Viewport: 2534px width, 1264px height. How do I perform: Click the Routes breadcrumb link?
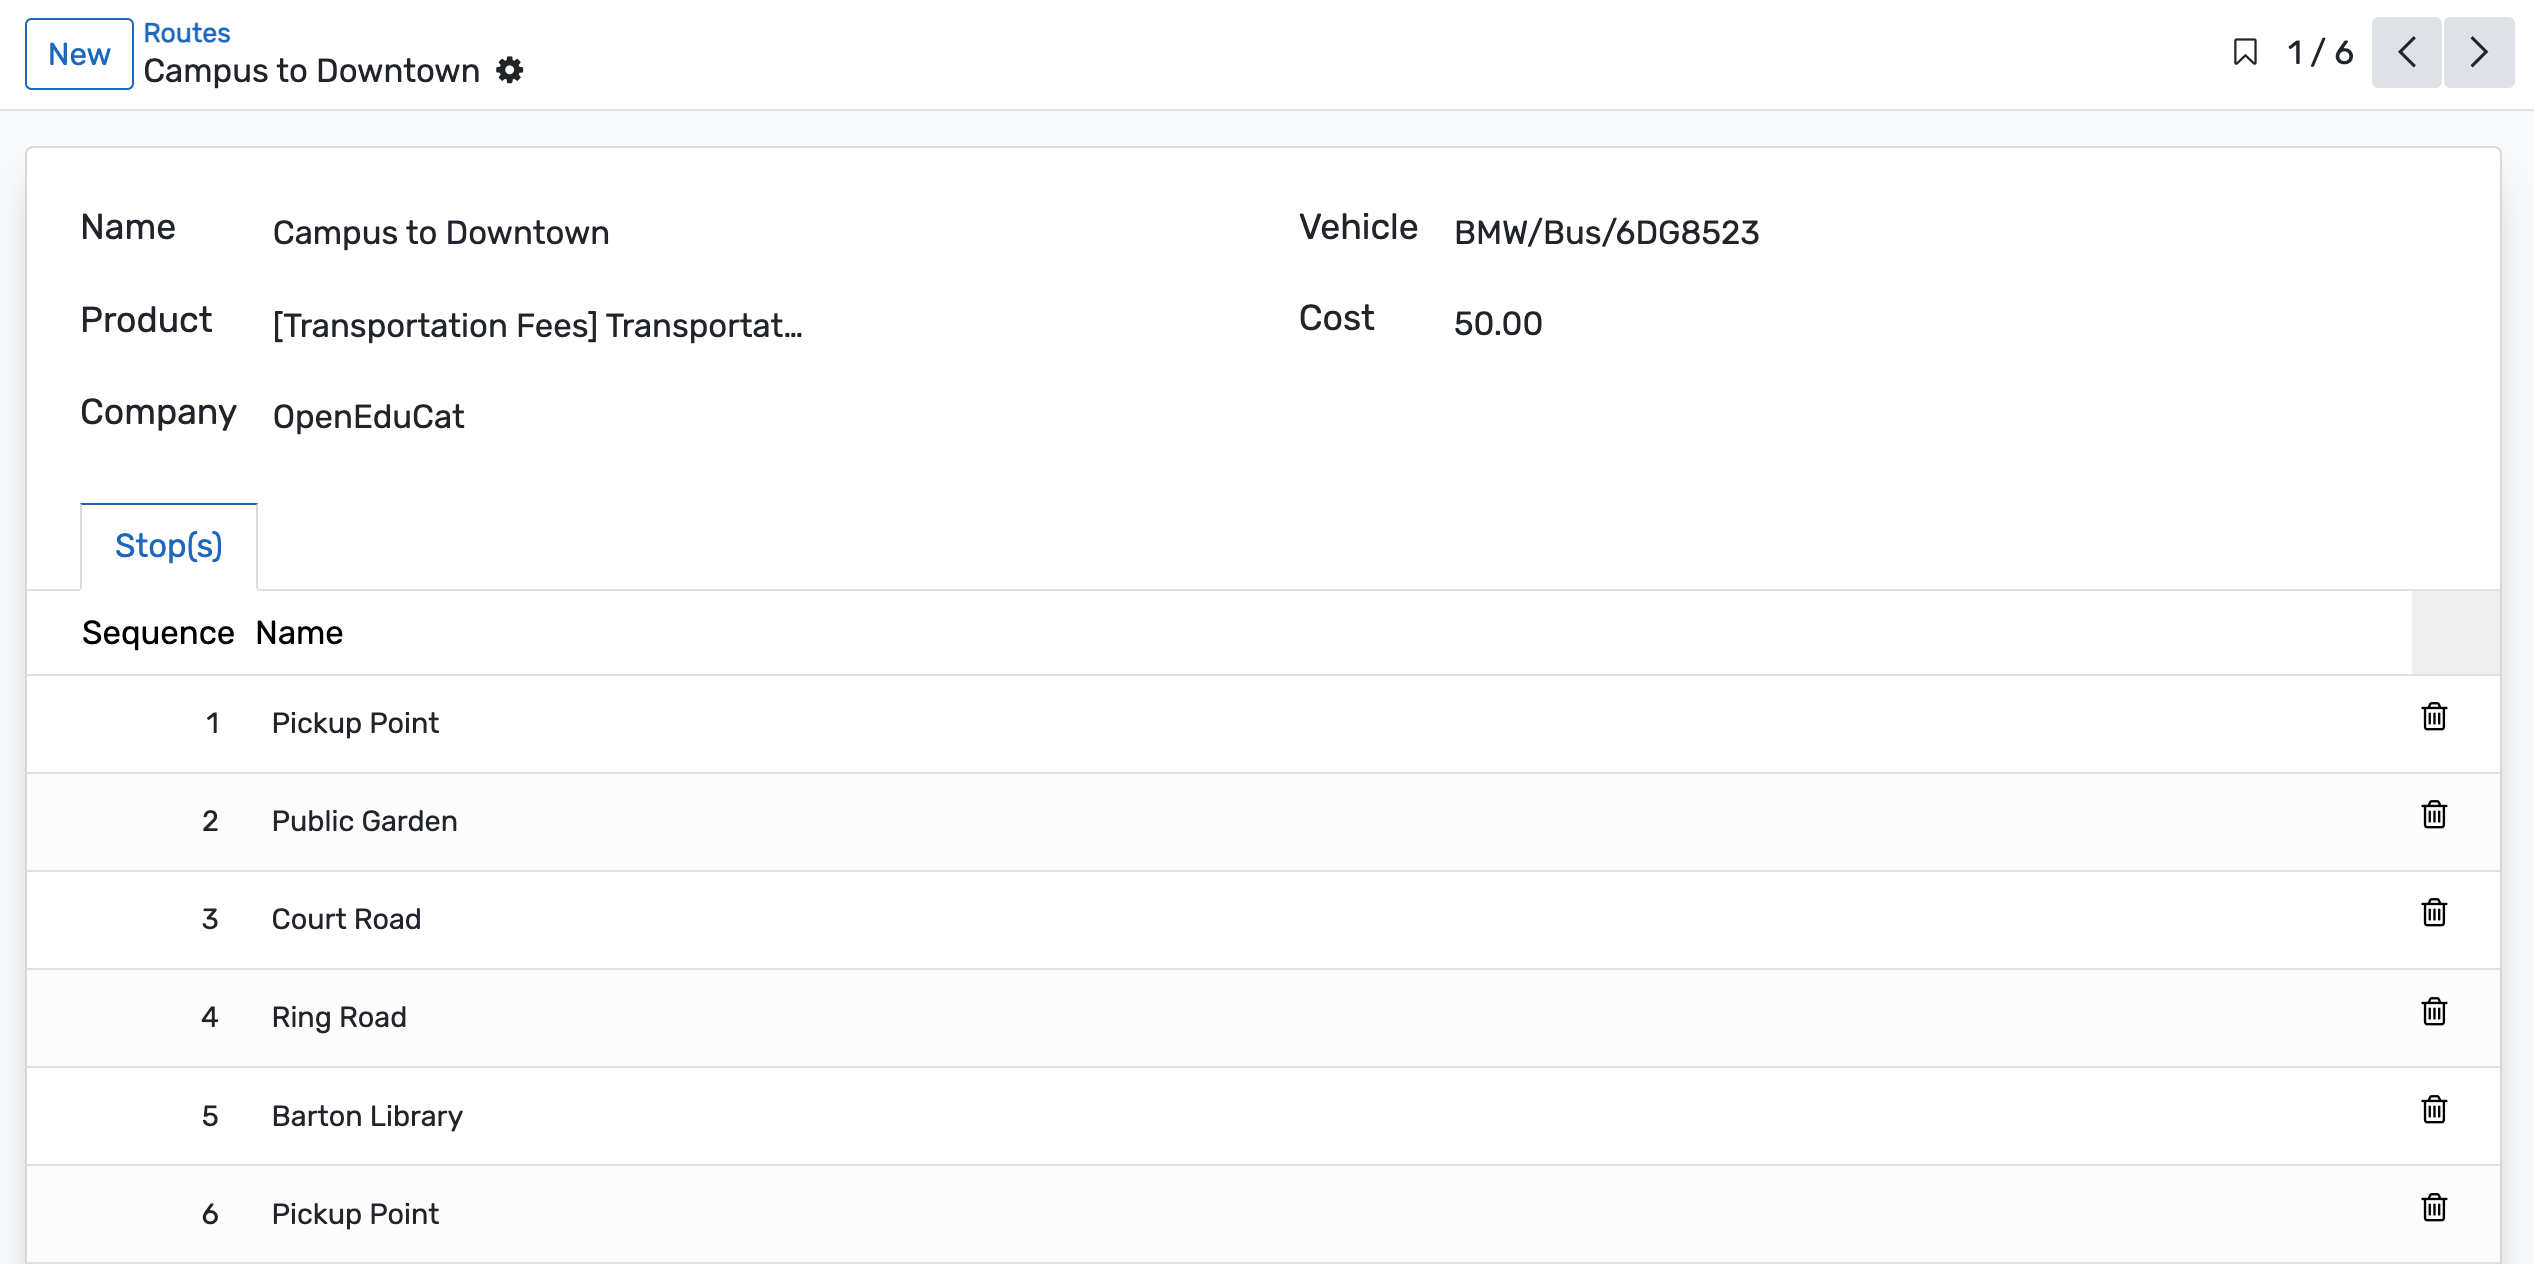[x=187, y=33]
